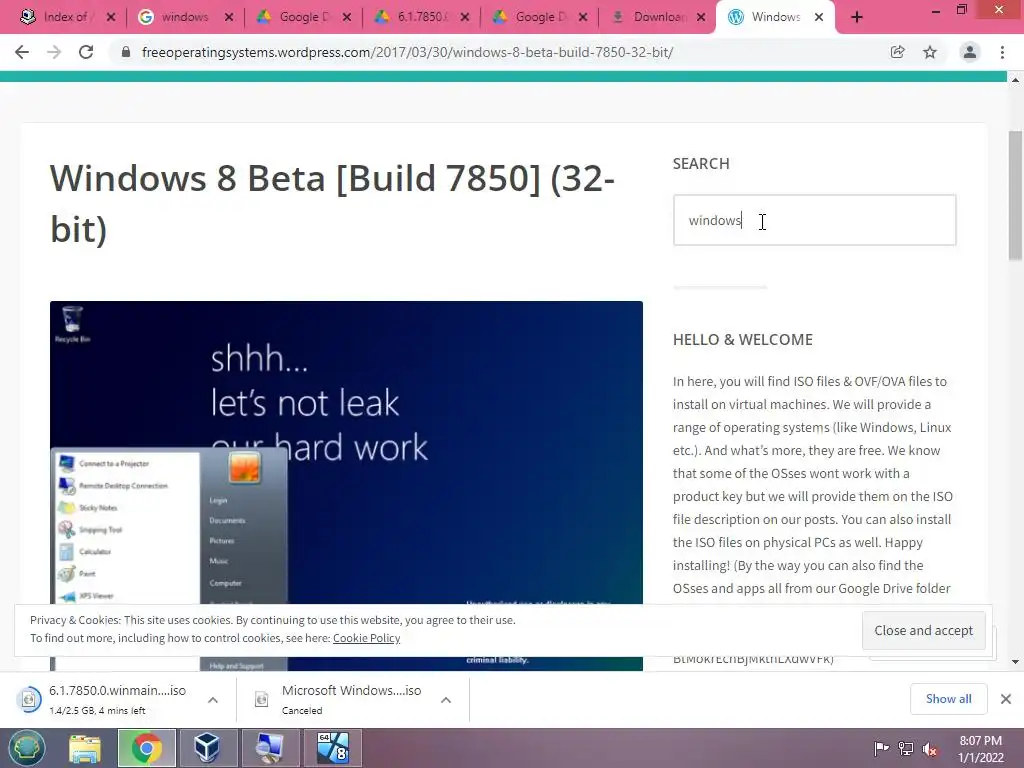Click the muted volume tray icon
1024x768 pixels.
pos(930,748)
